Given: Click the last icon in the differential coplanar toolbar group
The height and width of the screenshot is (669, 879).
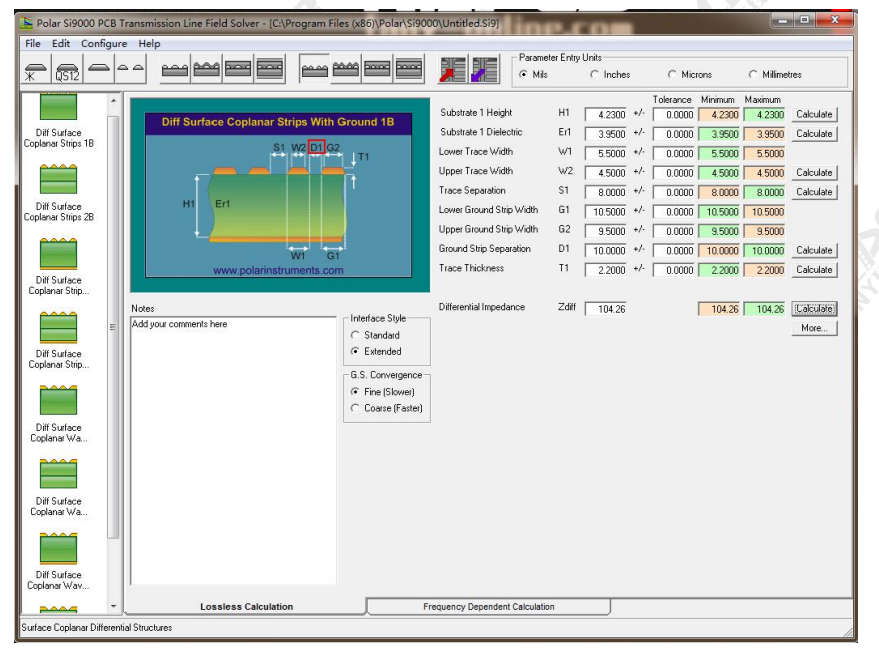Looking at the screenshot, I should (409, 70).
